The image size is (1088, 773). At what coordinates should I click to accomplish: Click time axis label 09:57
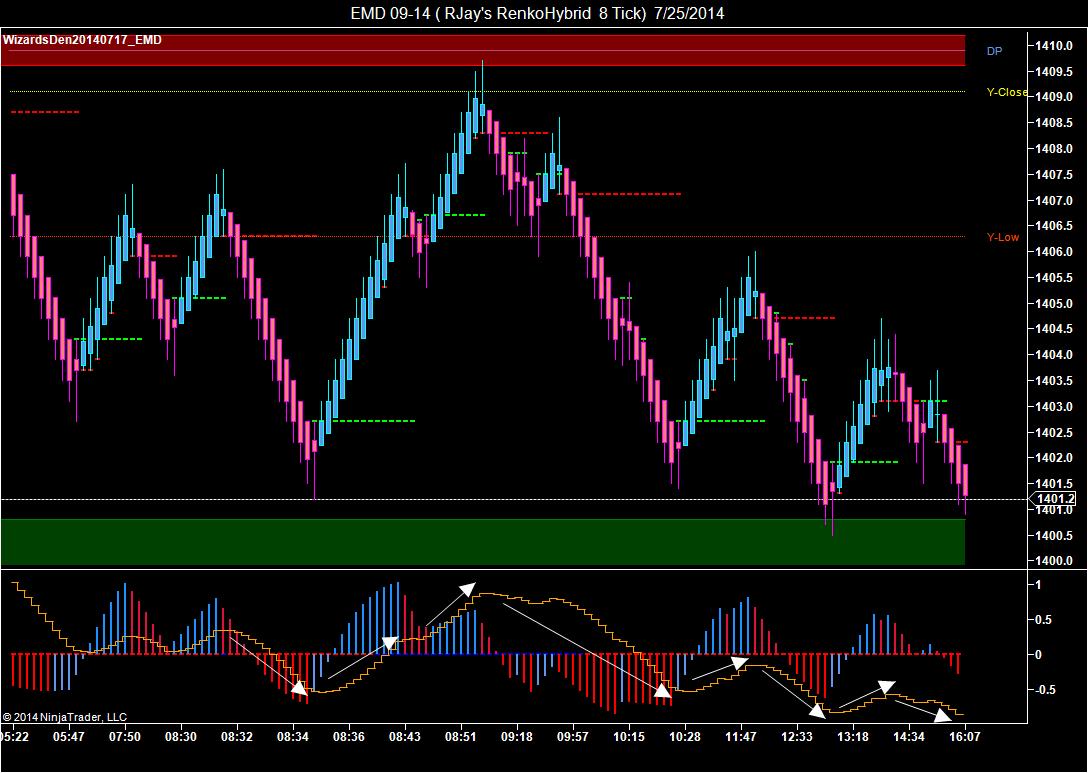(x=572, y=736)
